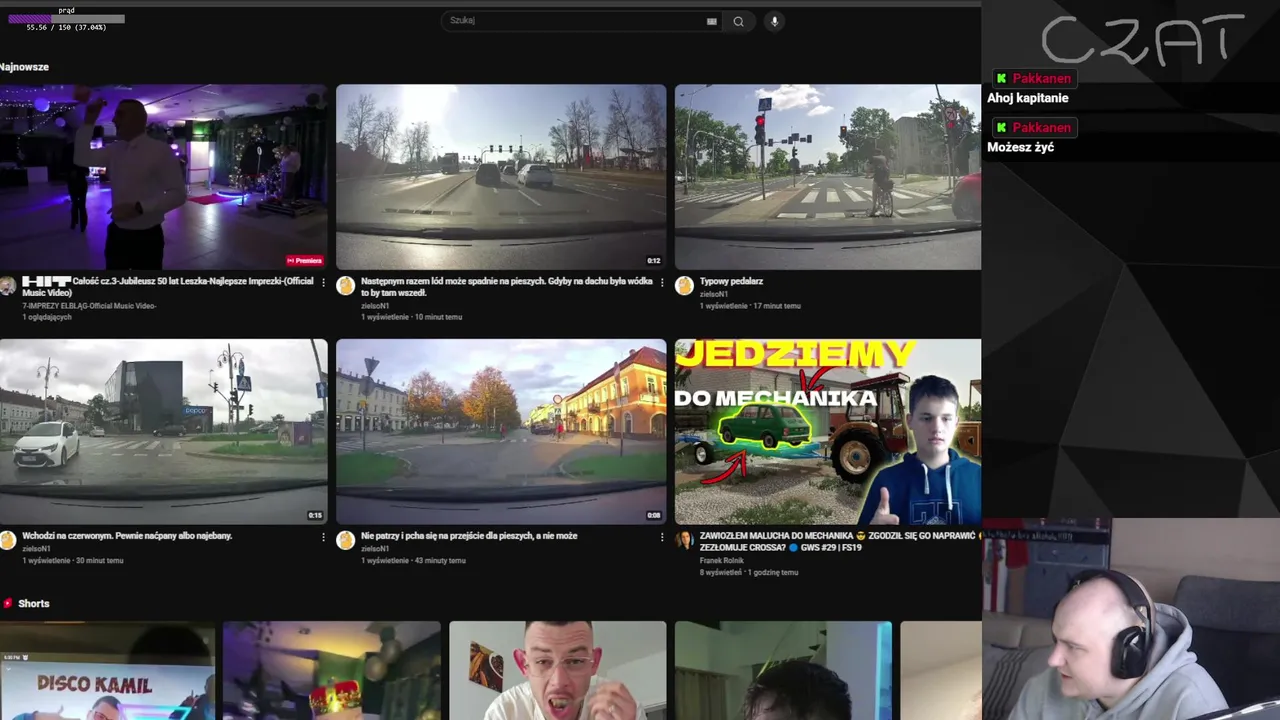Open options menu for Jubileusz 50 lat Leszka video
This screenshot has width=1280, height=720.
pos(323,283)
